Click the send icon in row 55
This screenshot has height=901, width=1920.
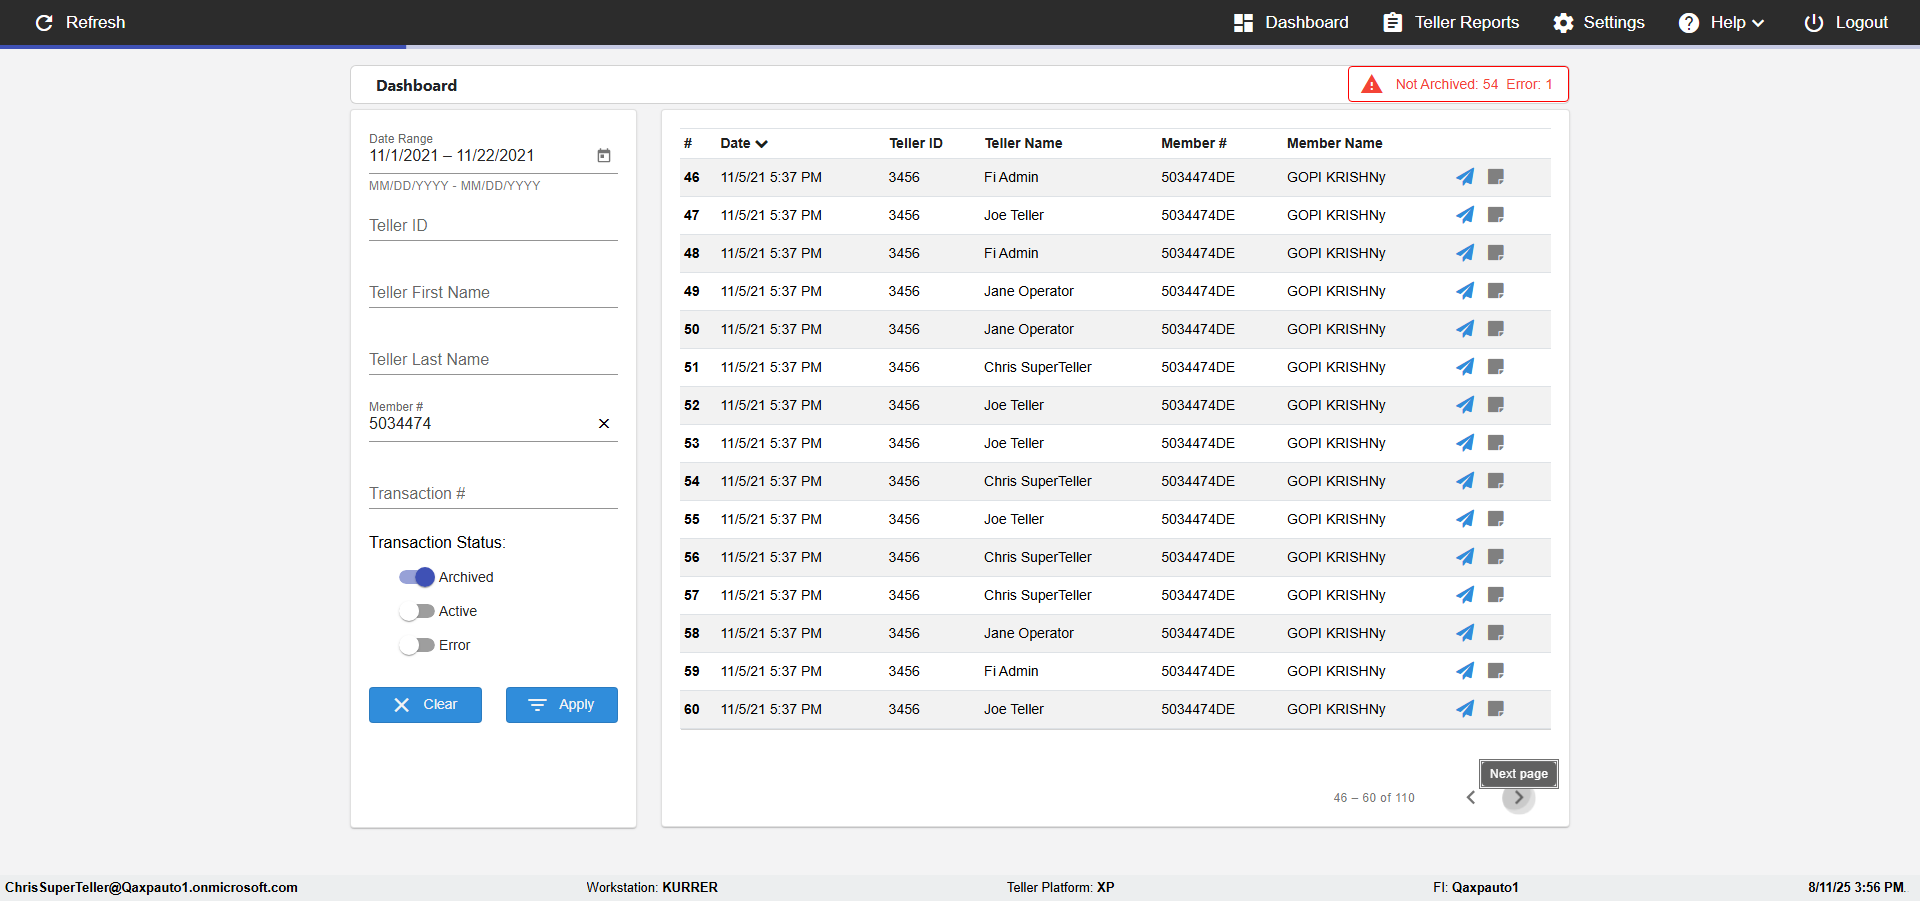coord(1465,519)
